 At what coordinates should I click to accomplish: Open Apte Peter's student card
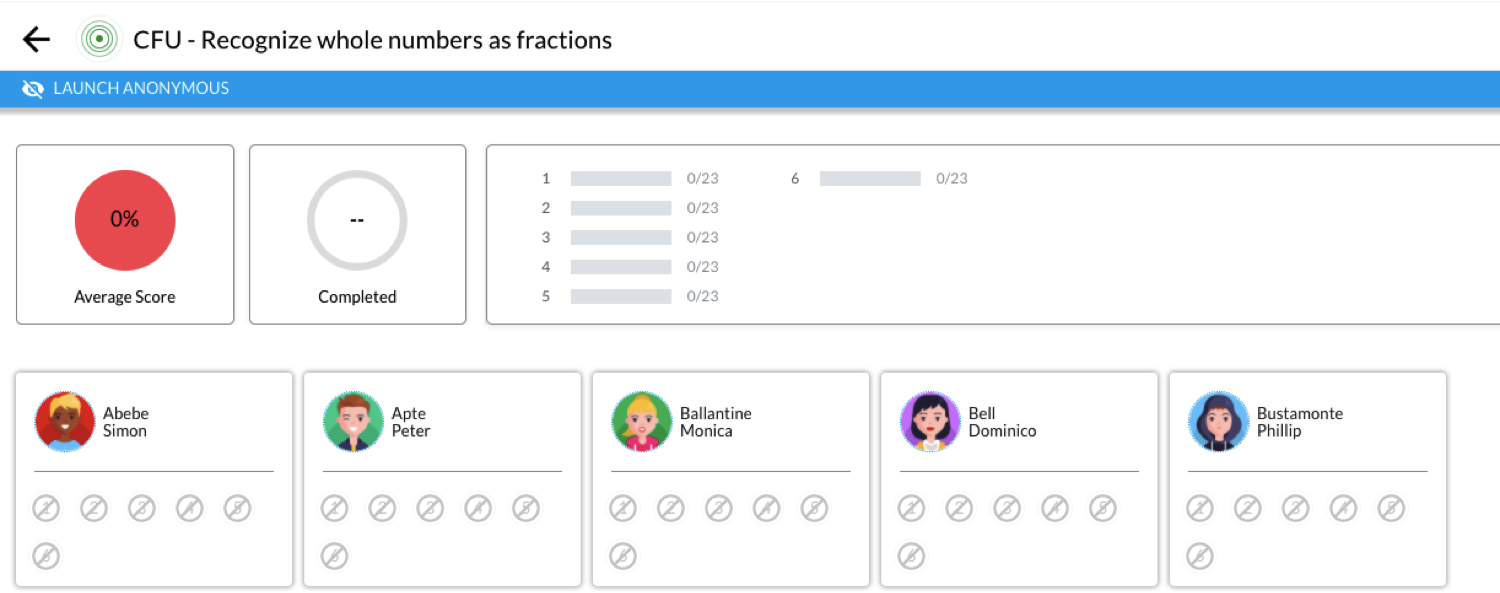[x=442, y=478]
